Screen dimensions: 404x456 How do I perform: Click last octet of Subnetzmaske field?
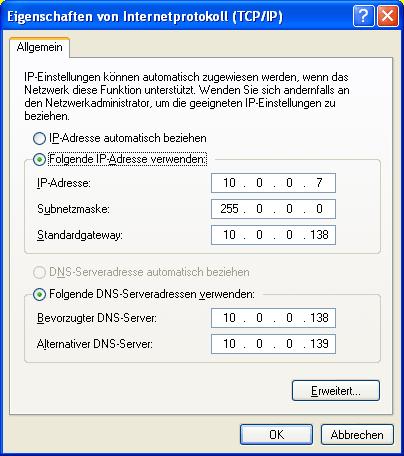tap(319, 209)
